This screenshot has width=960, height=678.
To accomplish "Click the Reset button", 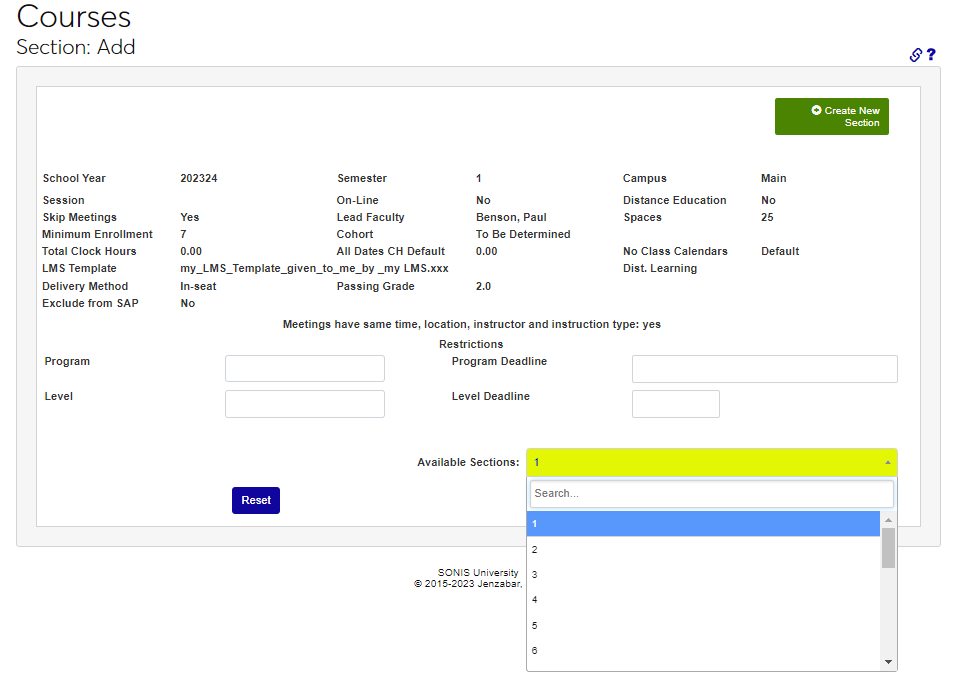I will point(255,500).
